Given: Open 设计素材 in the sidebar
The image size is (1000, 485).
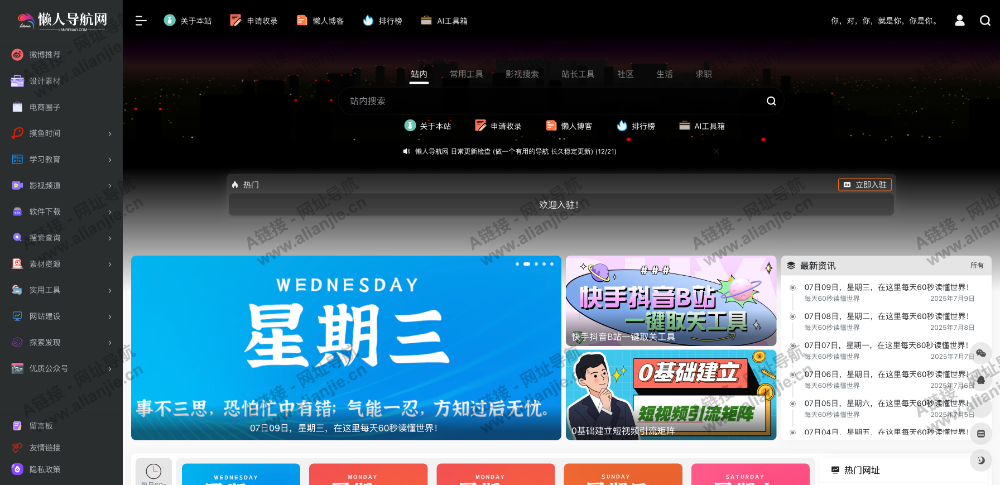Looking at the screenshot, I should pos(45,81).
